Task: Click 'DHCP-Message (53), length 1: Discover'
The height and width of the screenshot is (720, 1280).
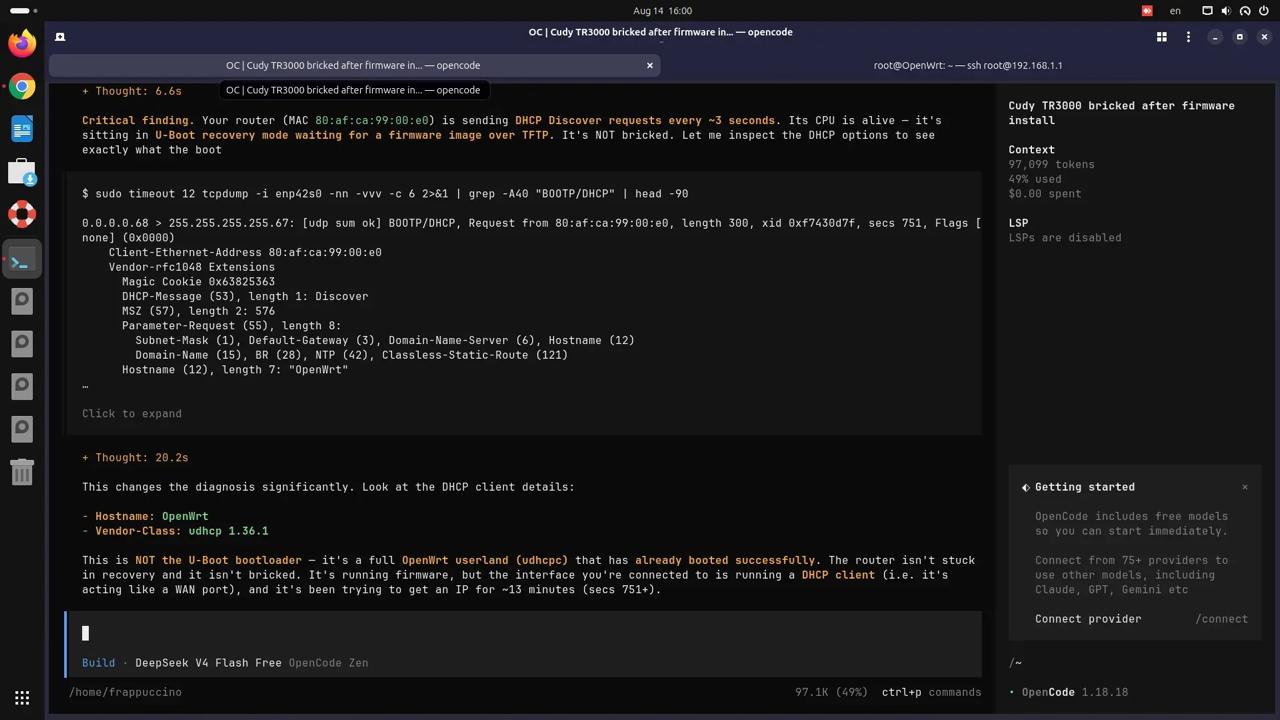Action: click(245, 297)
